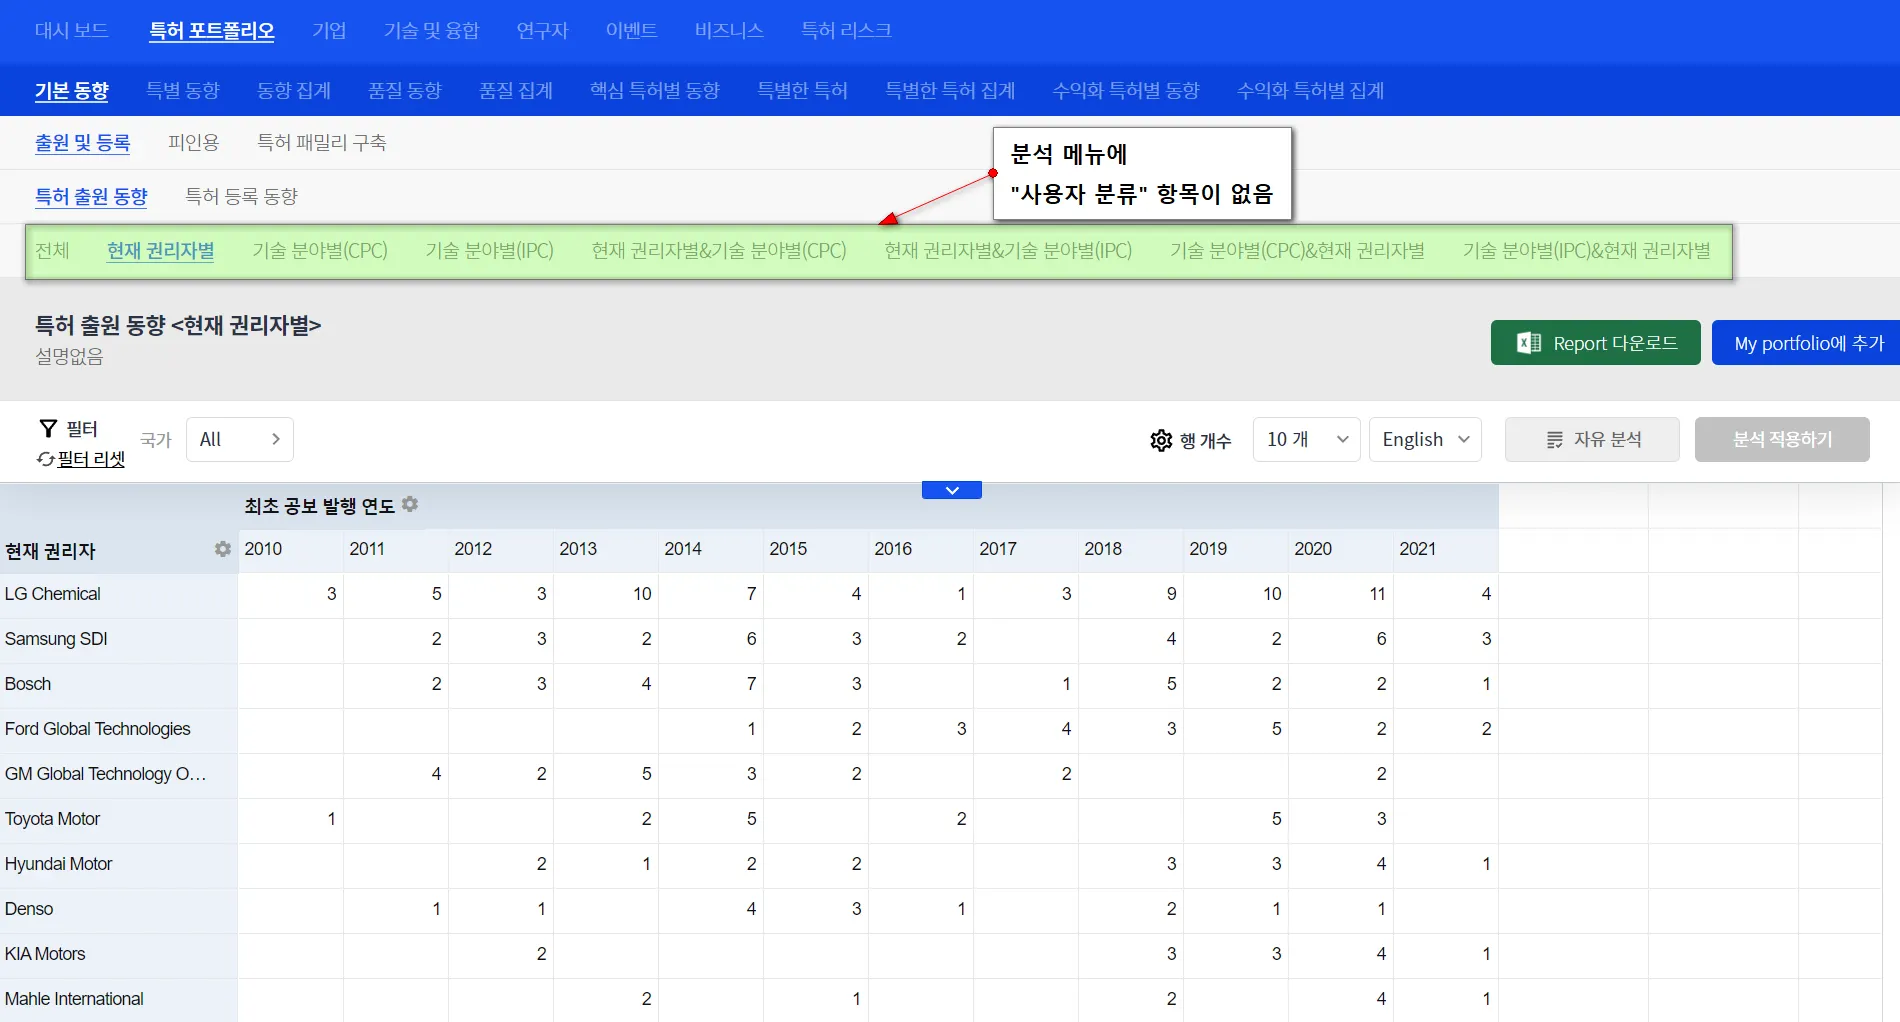
Task: Select the 출원 및 등록 sub-tab
Action: coord(83,142)
